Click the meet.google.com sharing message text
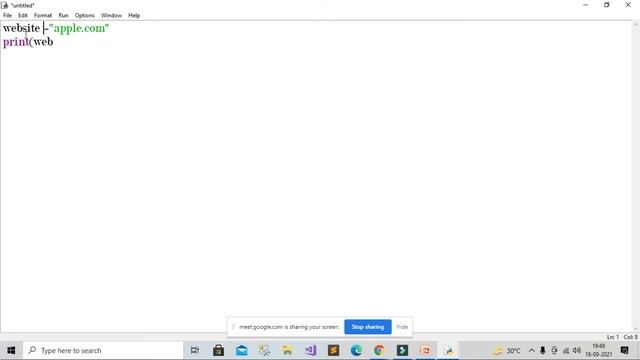640x360 pixels. click(x=289, y=327)
